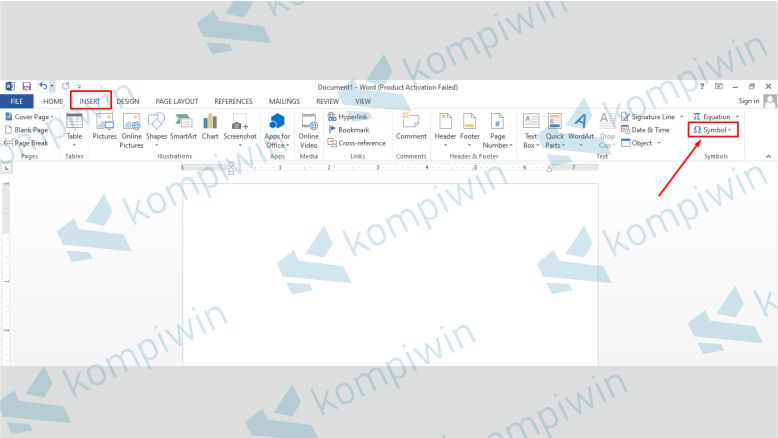
Task: Add a Bookmark
Action: click(x=348, y=130)
